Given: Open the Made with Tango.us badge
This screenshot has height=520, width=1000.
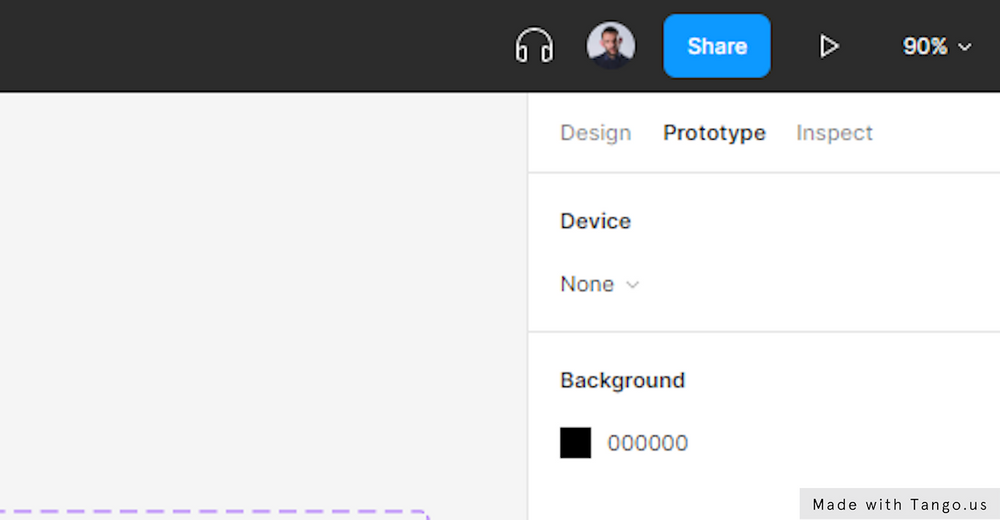Looking at the screenshot, I should click(x=899, y=504).
